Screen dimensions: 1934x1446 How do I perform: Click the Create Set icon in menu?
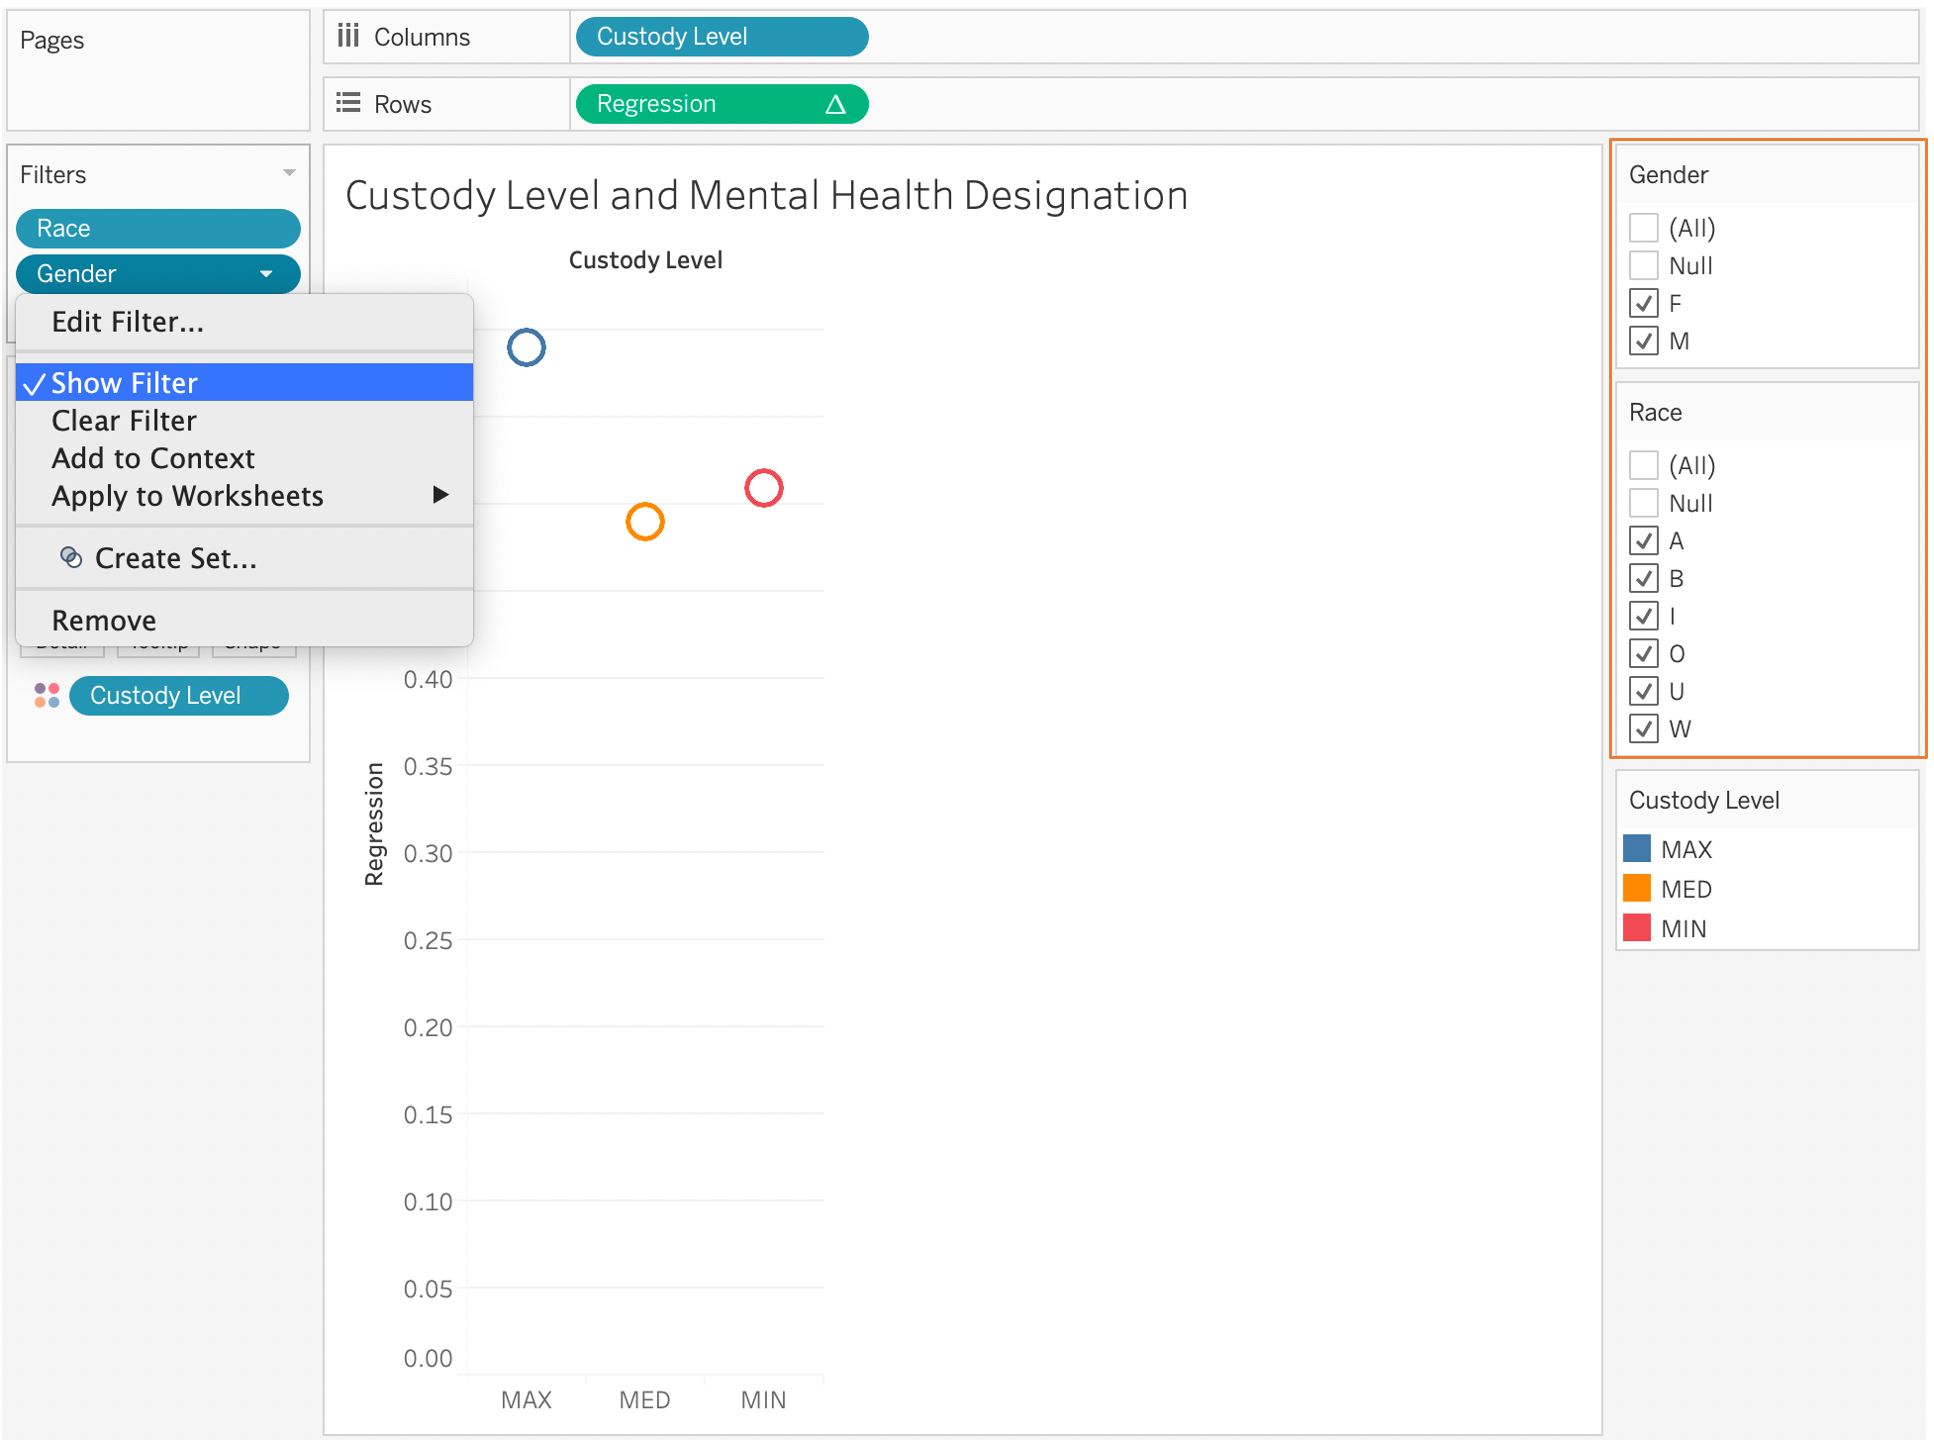(x=70, y=557)
